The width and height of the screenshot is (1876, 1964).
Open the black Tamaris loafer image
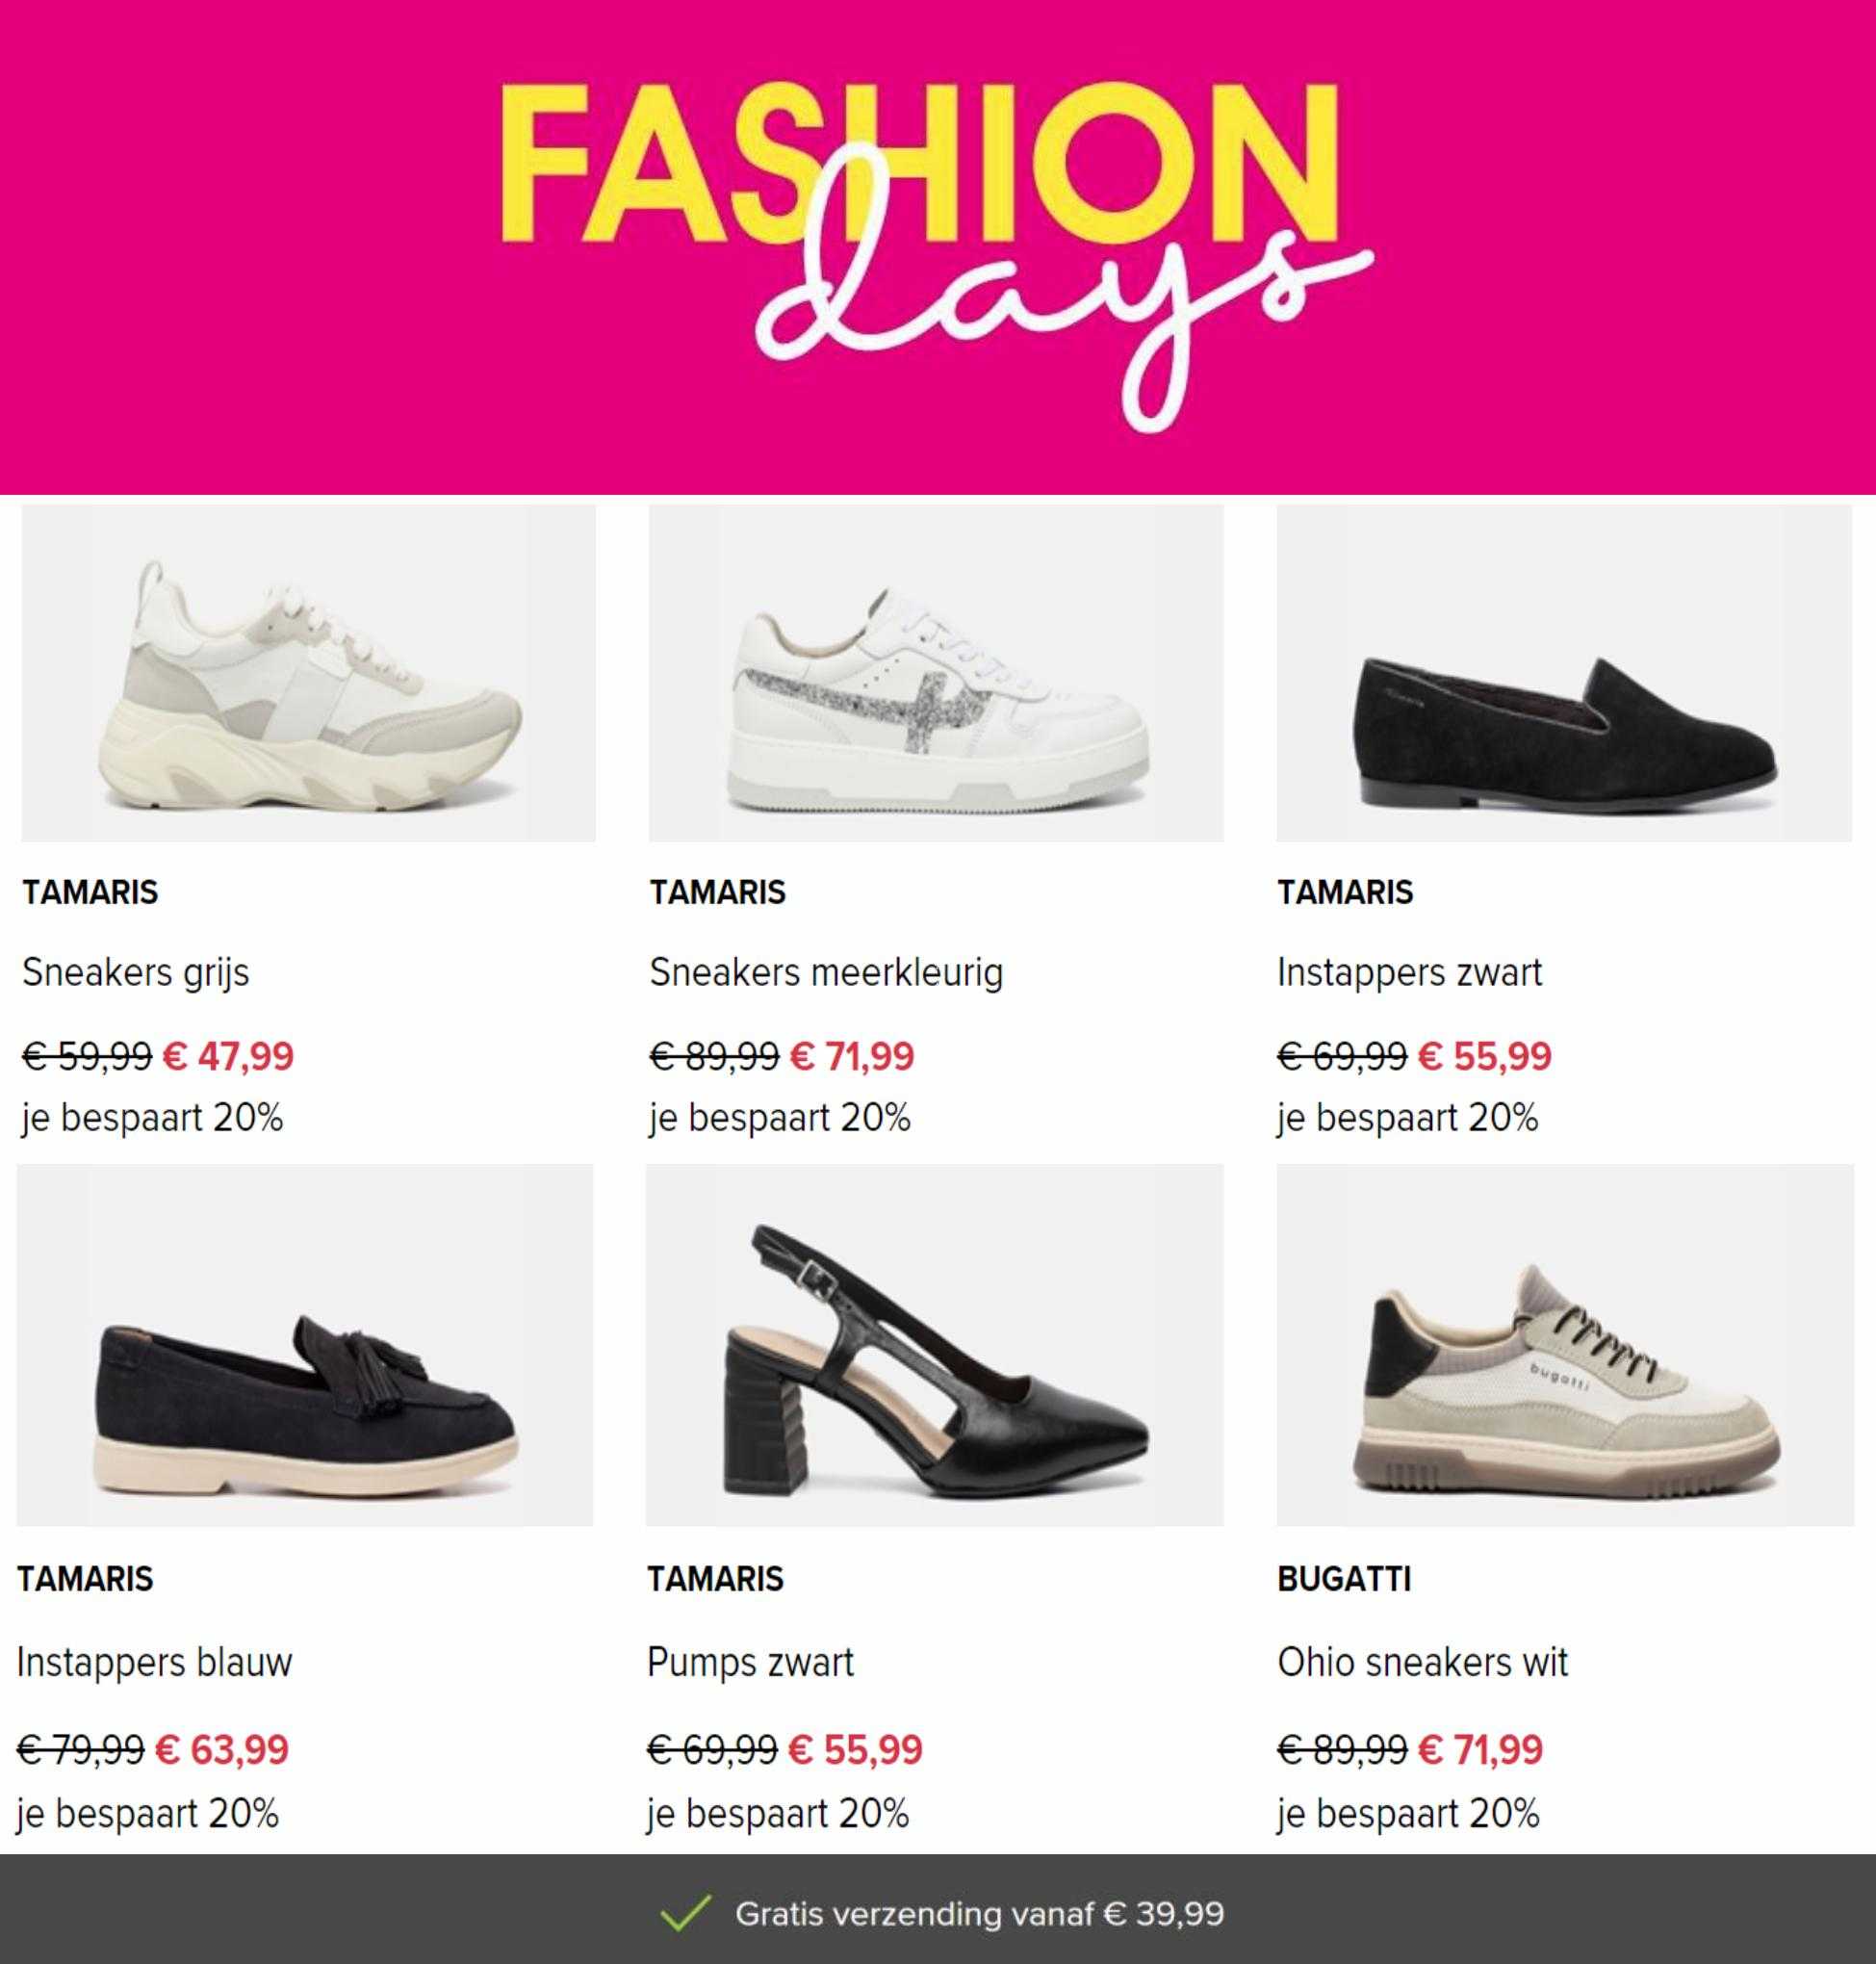click(1564, 673)
